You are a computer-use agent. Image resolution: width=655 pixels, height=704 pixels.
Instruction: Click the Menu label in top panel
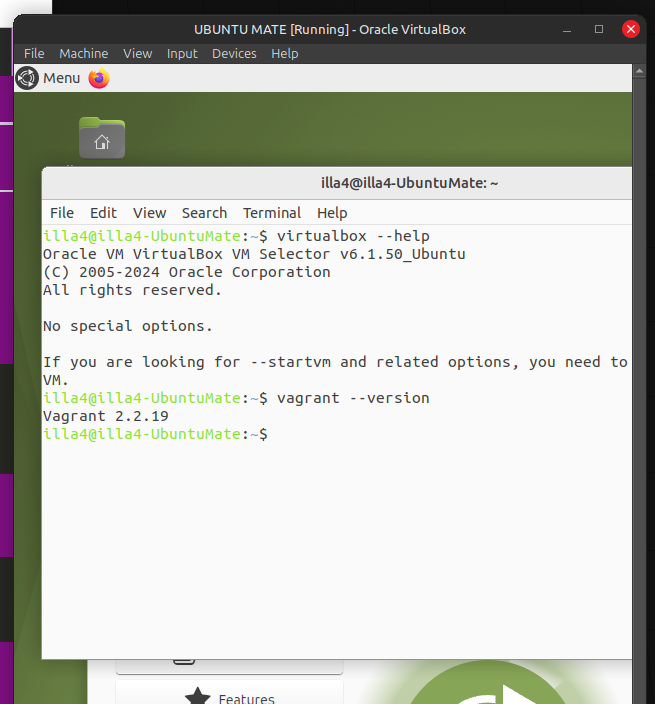(x=61, y=78)
